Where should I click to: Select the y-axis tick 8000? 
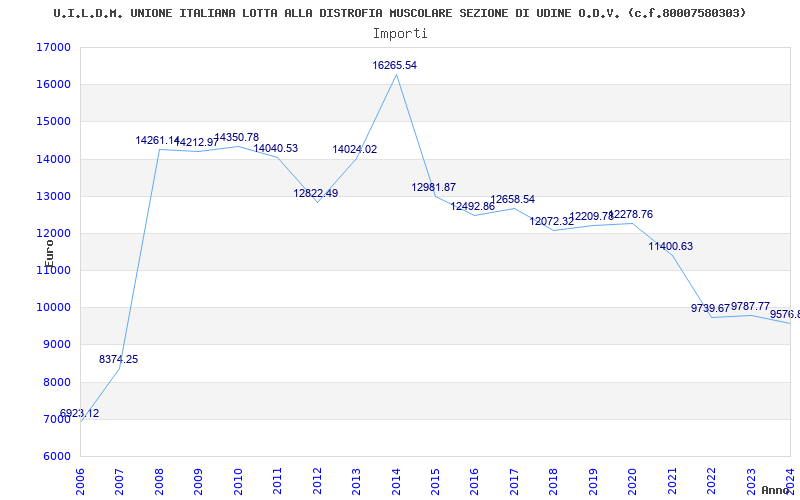pos(56,382)
